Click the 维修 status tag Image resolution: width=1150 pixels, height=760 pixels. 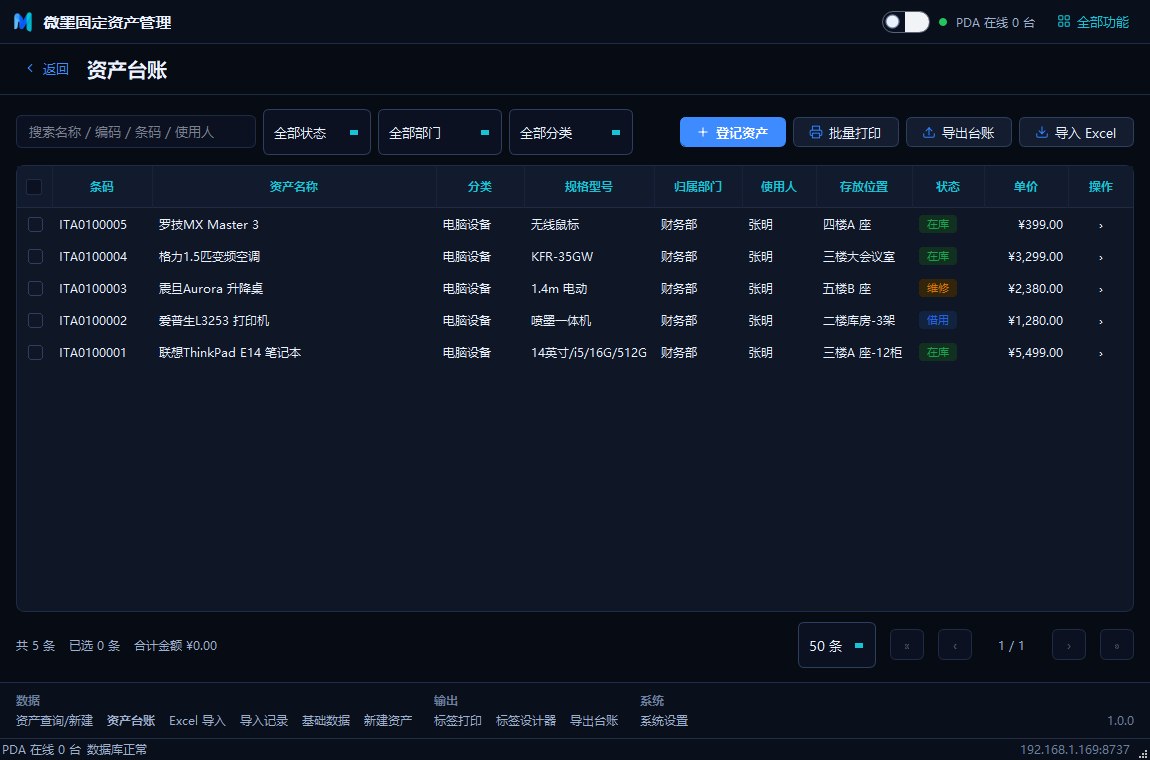(938, 288)
